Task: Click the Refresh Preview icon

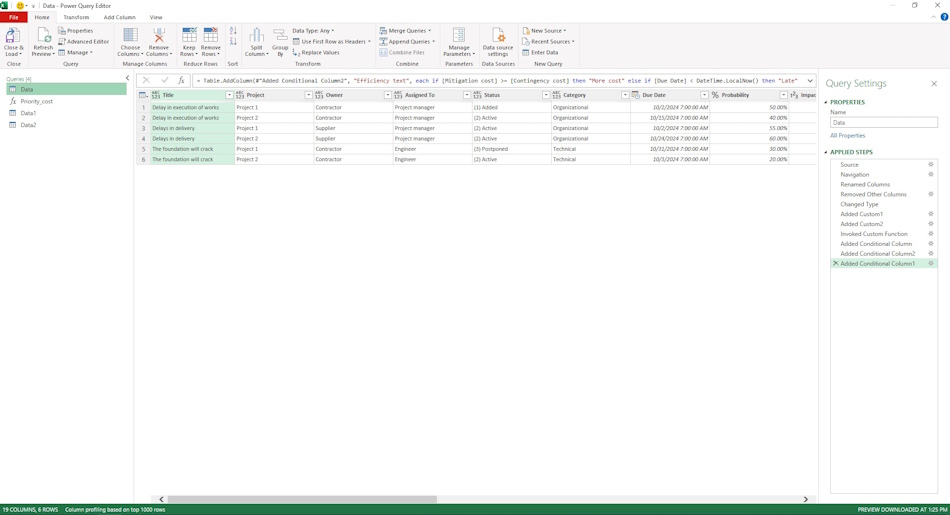Action: coord(43,36)
